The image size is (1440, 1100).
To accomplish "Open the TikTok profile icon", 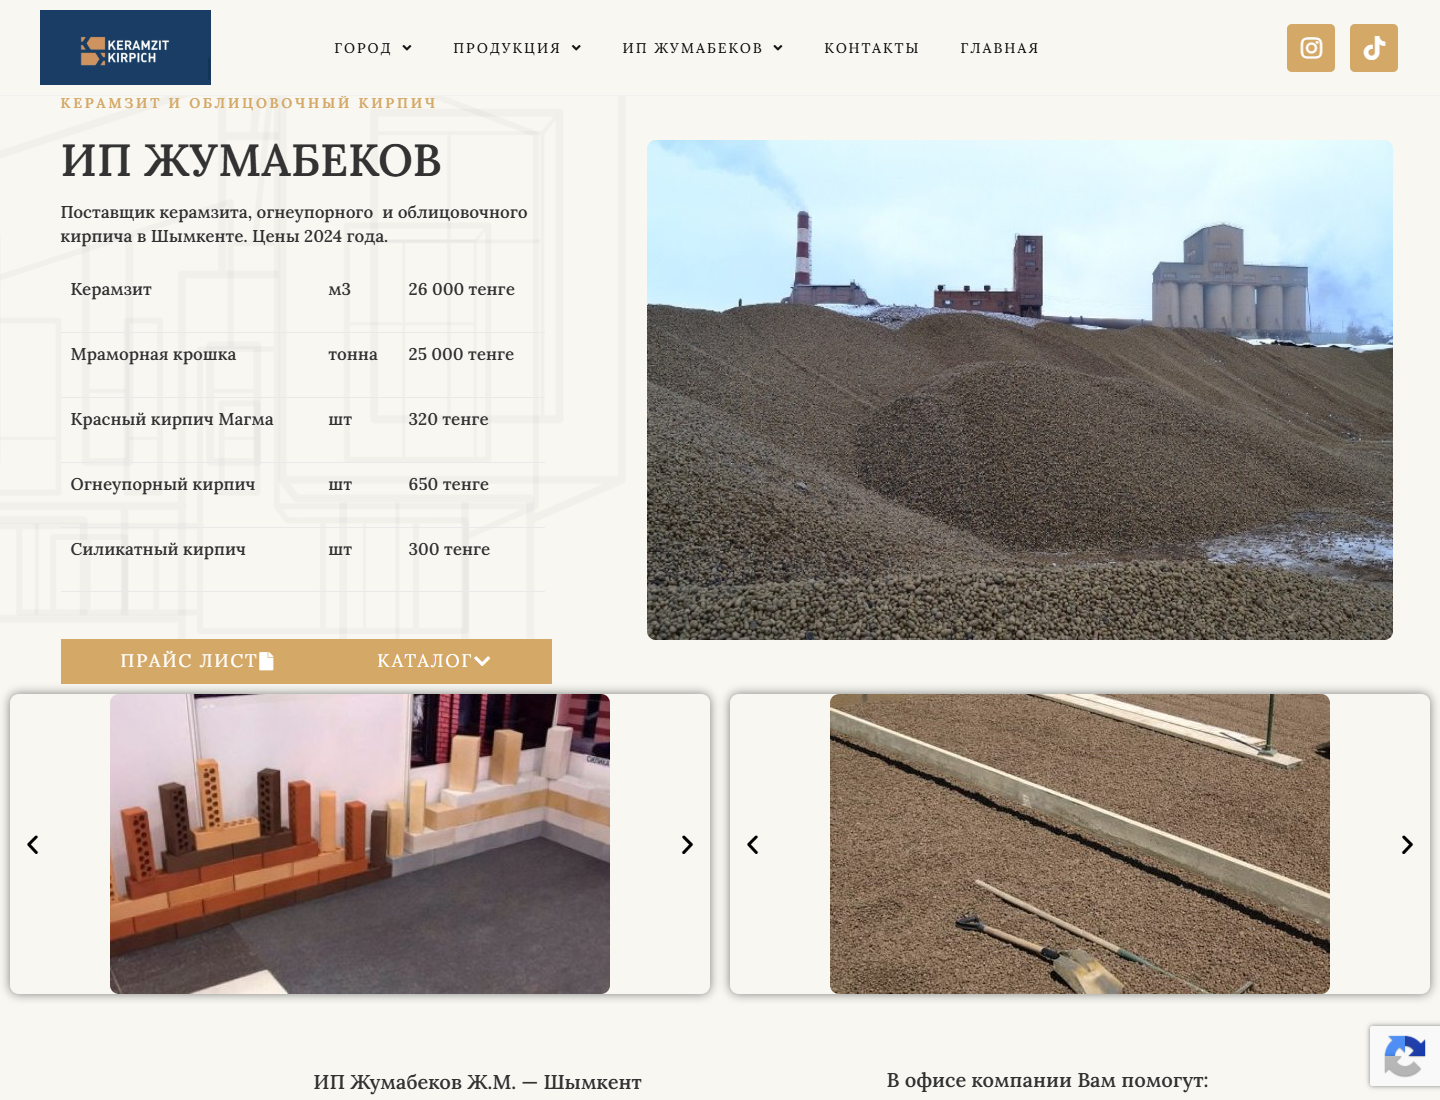I will tap(1374, 48).
